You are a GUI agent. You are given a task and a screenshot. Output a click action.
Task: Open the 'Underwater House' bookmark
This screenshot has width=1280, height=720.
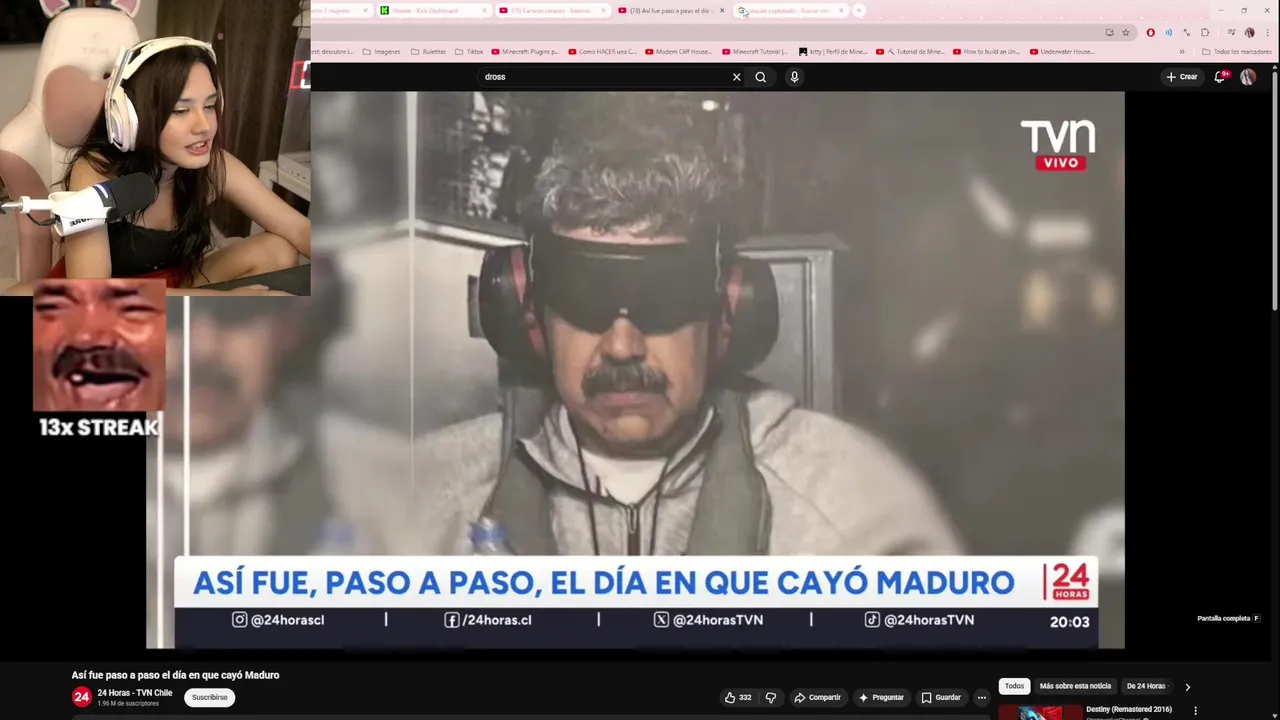coord(1062,51)
